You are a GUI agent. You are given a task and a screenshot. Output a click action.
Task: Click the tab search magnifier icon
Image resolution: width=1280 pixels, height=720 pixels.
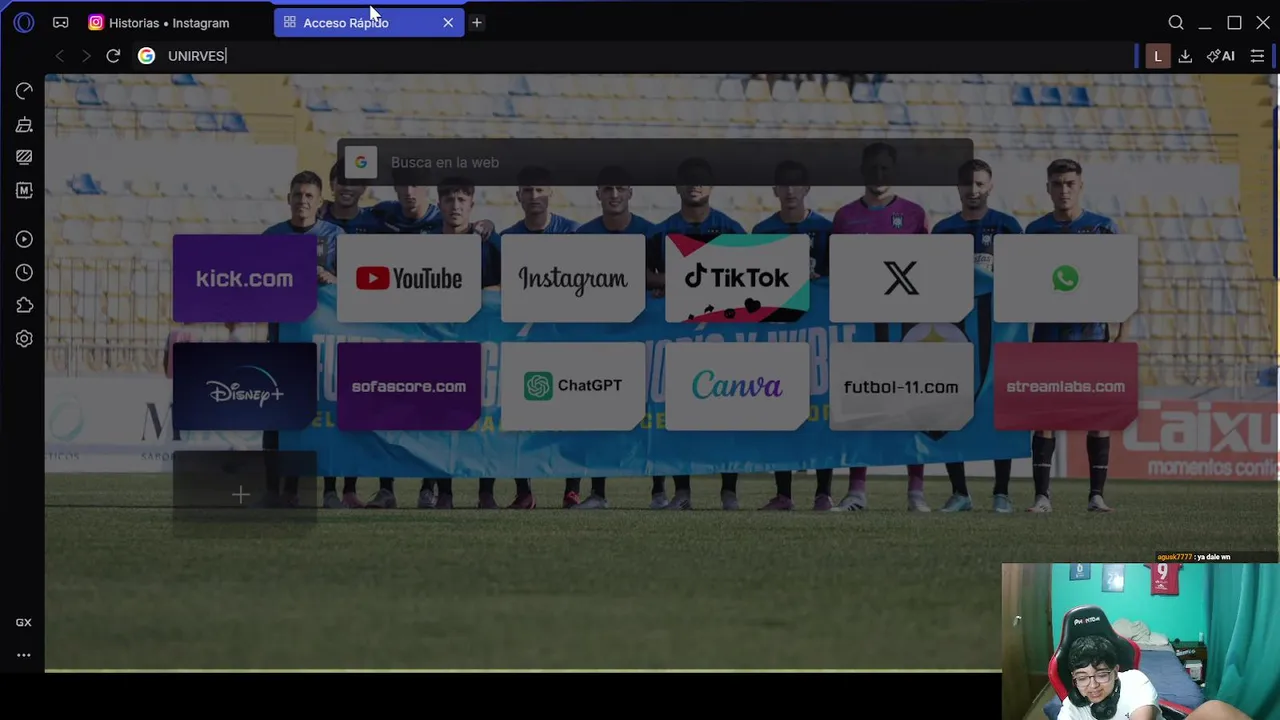click(x=1176, y=22)
